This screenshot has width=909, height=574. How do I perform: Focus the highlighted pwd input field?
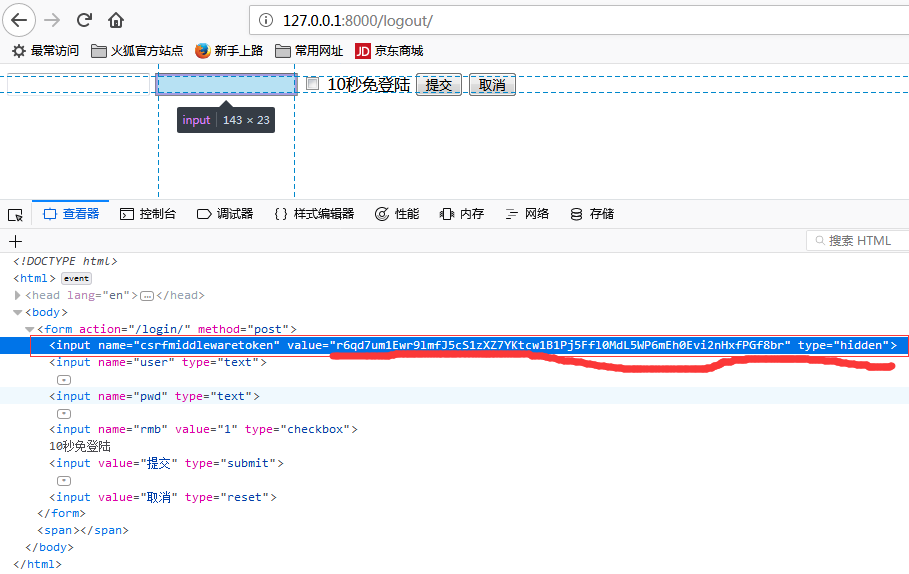pos(227,85)
